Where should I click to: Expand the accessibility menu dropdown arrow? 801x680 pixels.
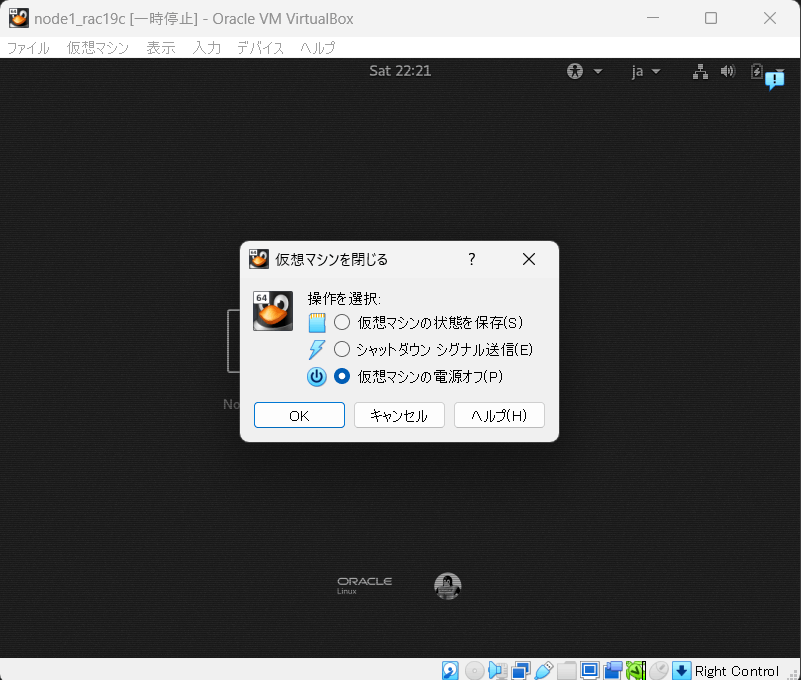[x=598, y=72]
